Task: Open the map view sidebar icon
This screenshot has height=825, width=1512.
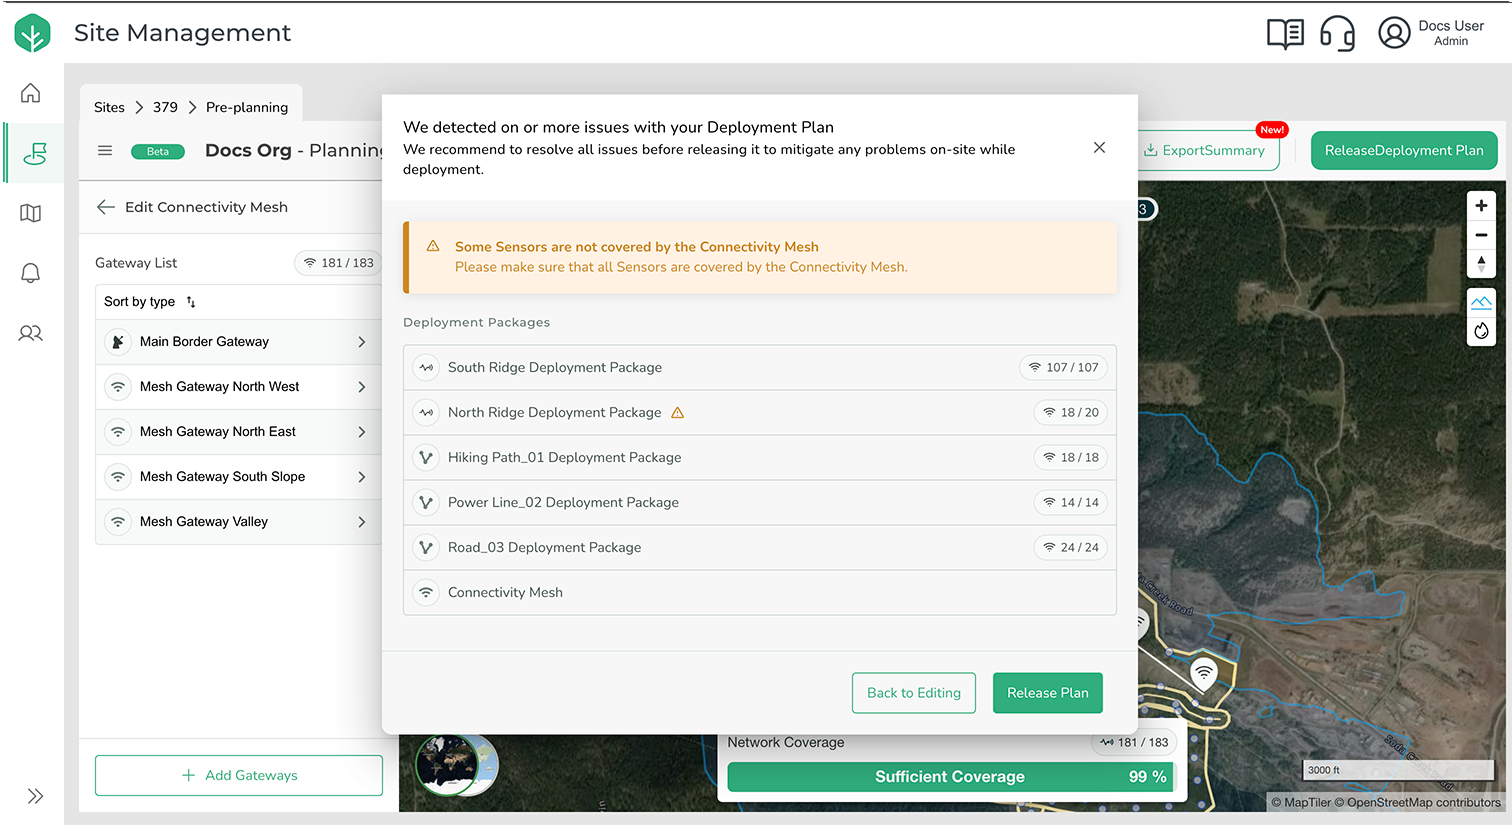Action: tap(31, 213)
